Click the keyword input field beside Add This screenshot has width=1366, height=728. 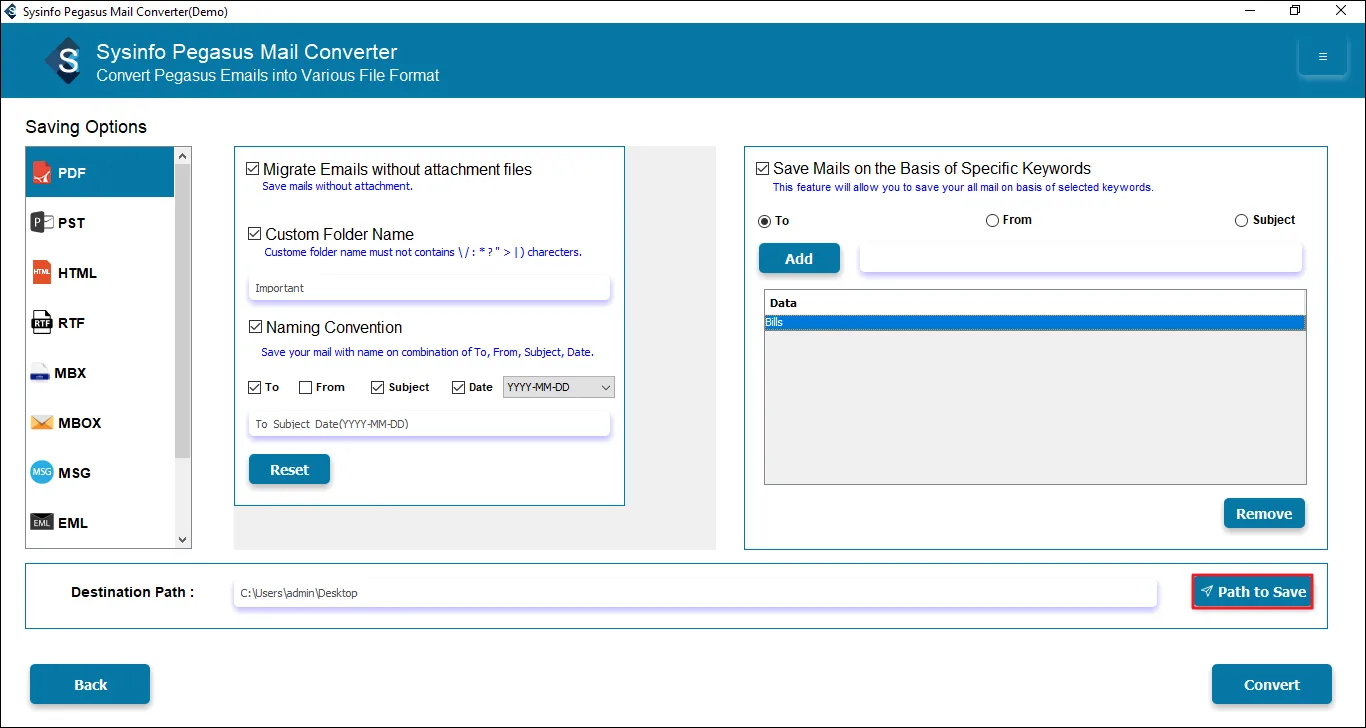point(1080,258)
